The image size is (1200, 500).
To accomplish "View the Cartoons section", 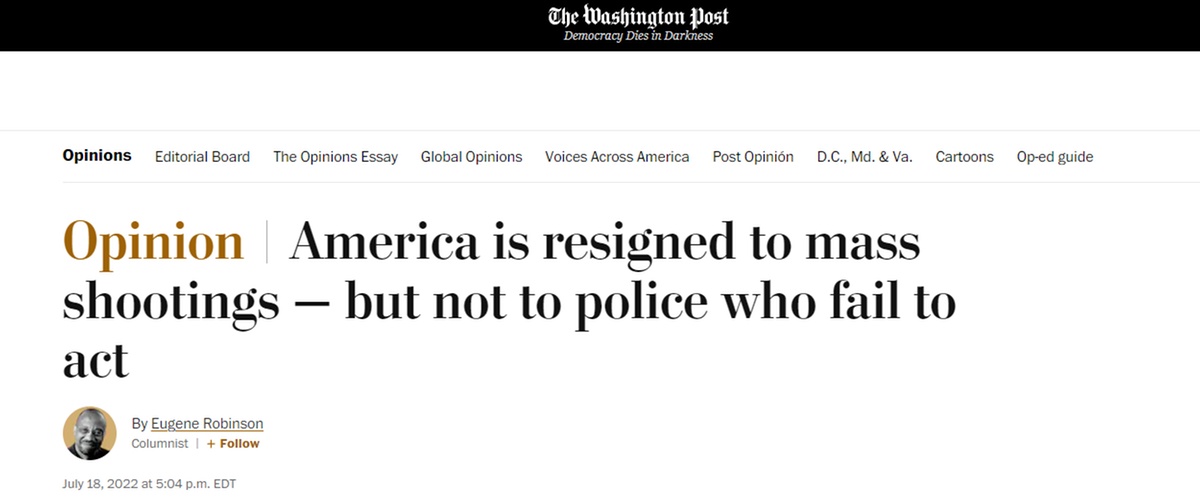I will (964, 157).
